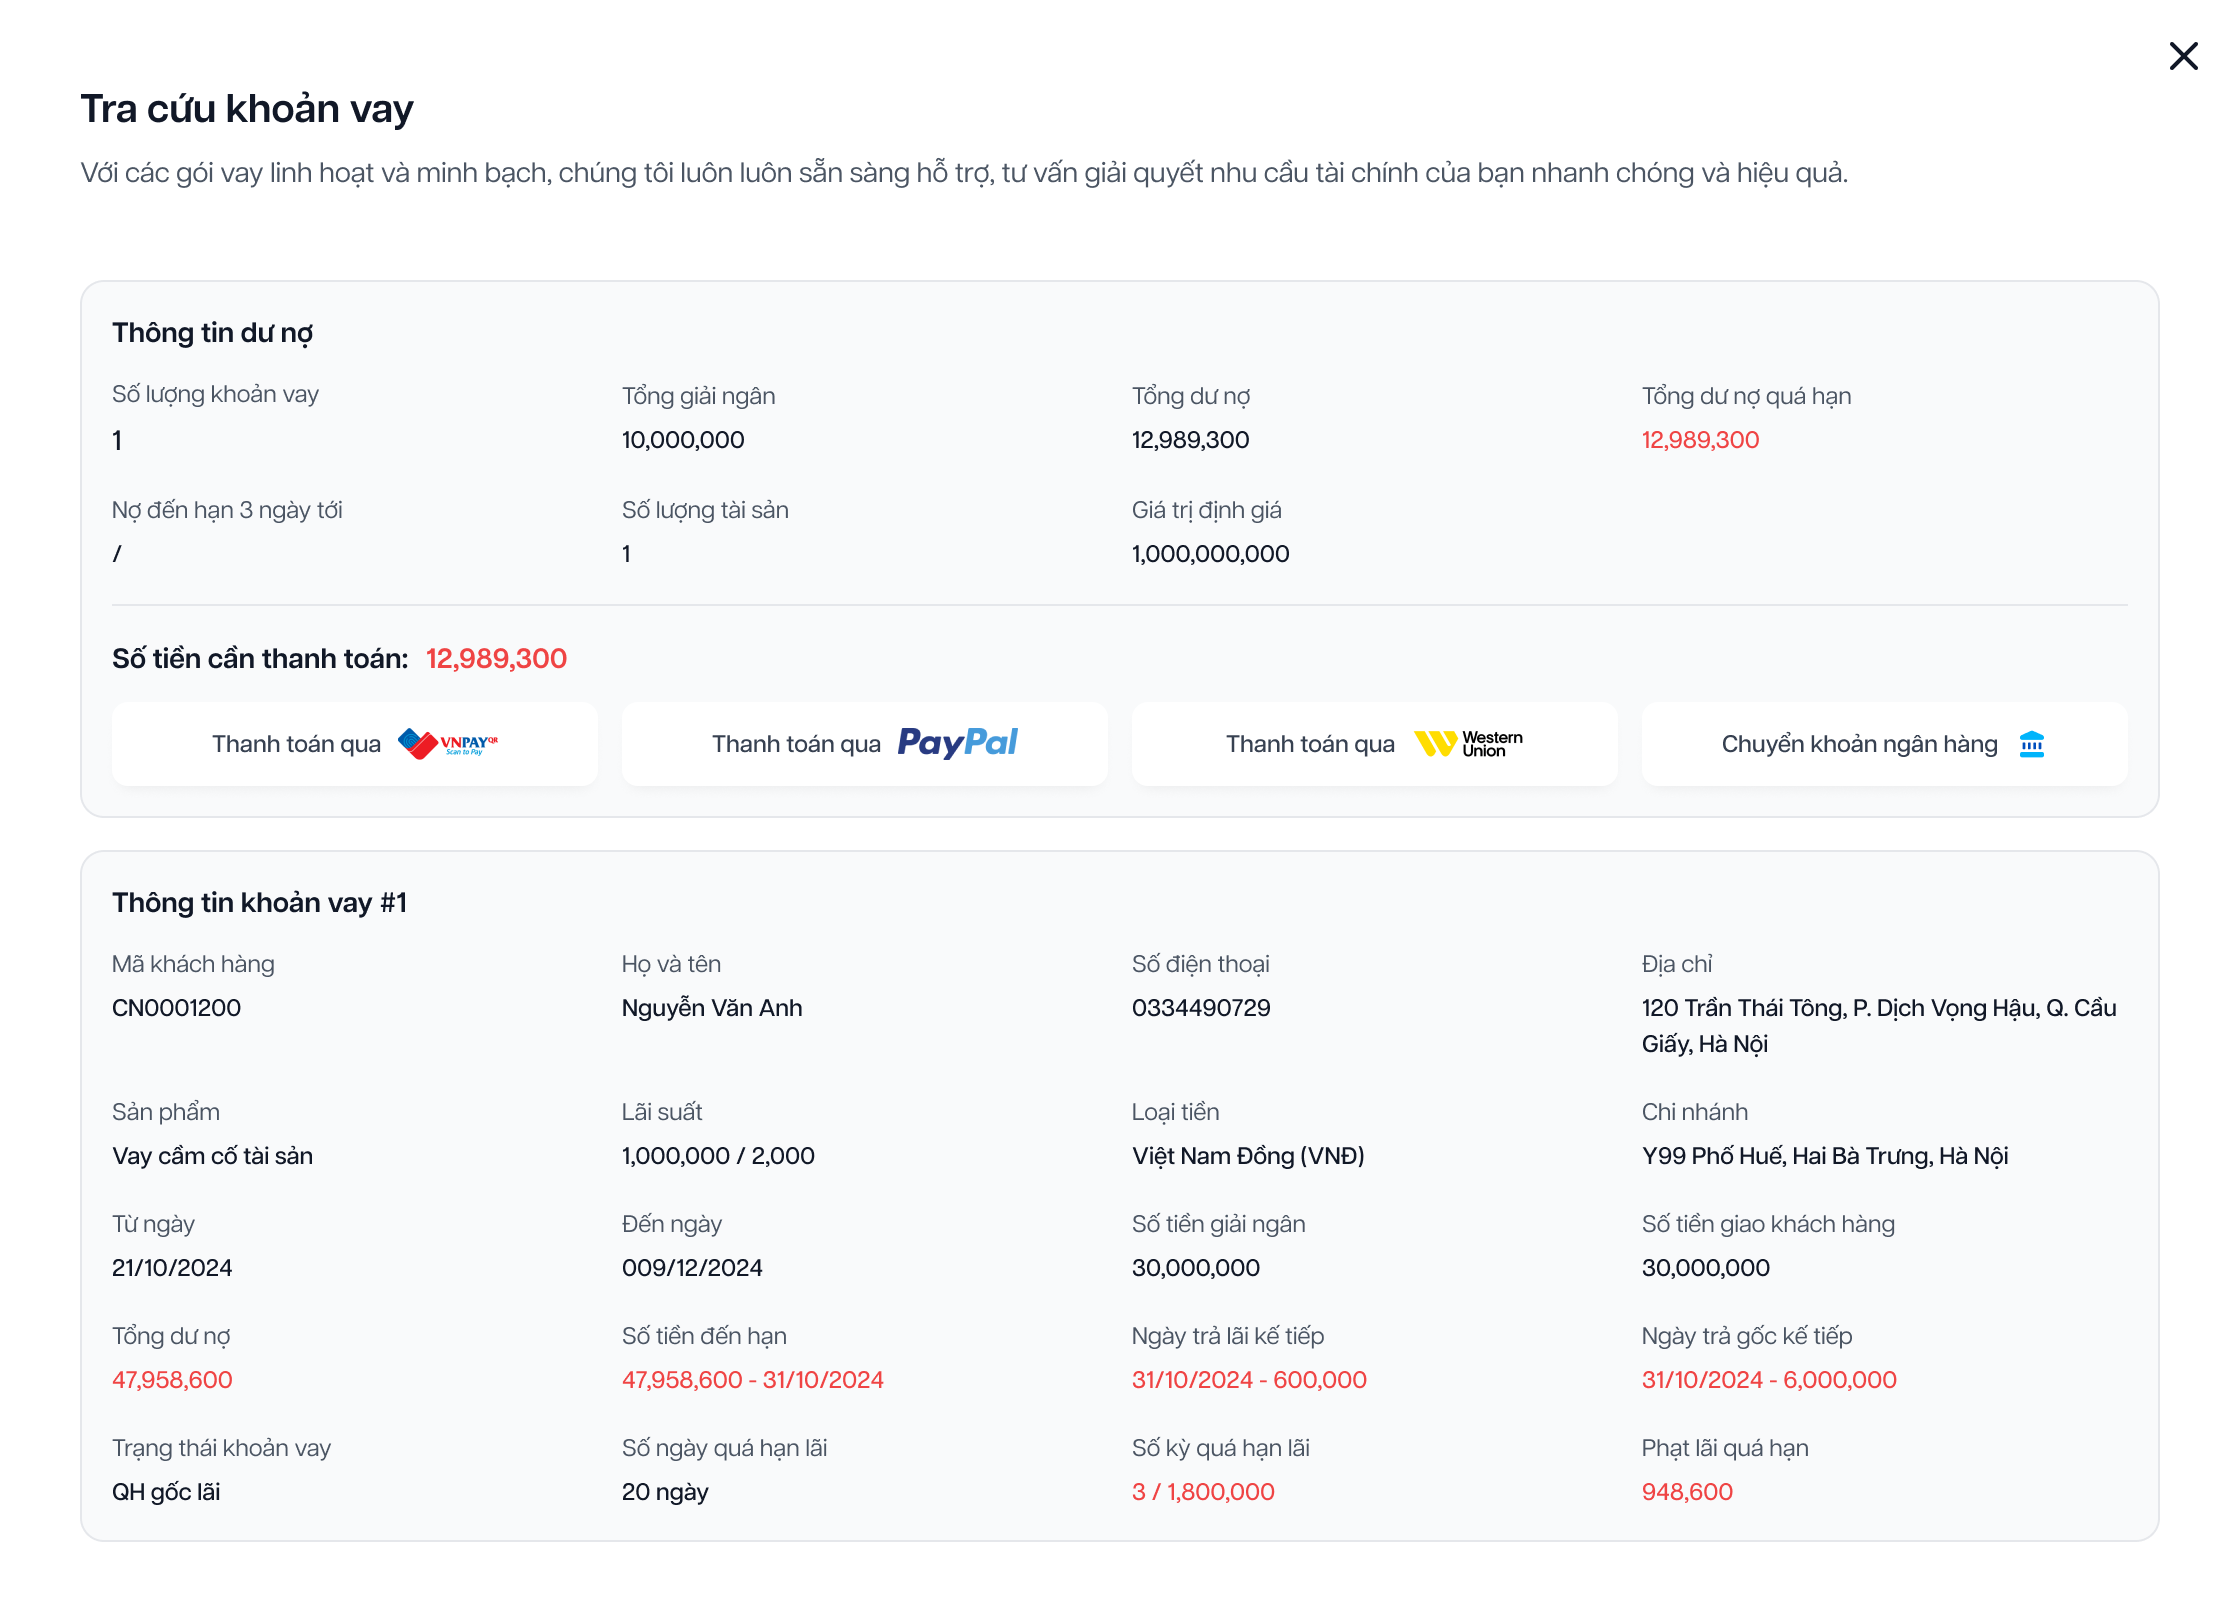Click the customer name Nguyễn Văn Anh

[x=712, y=1008]
